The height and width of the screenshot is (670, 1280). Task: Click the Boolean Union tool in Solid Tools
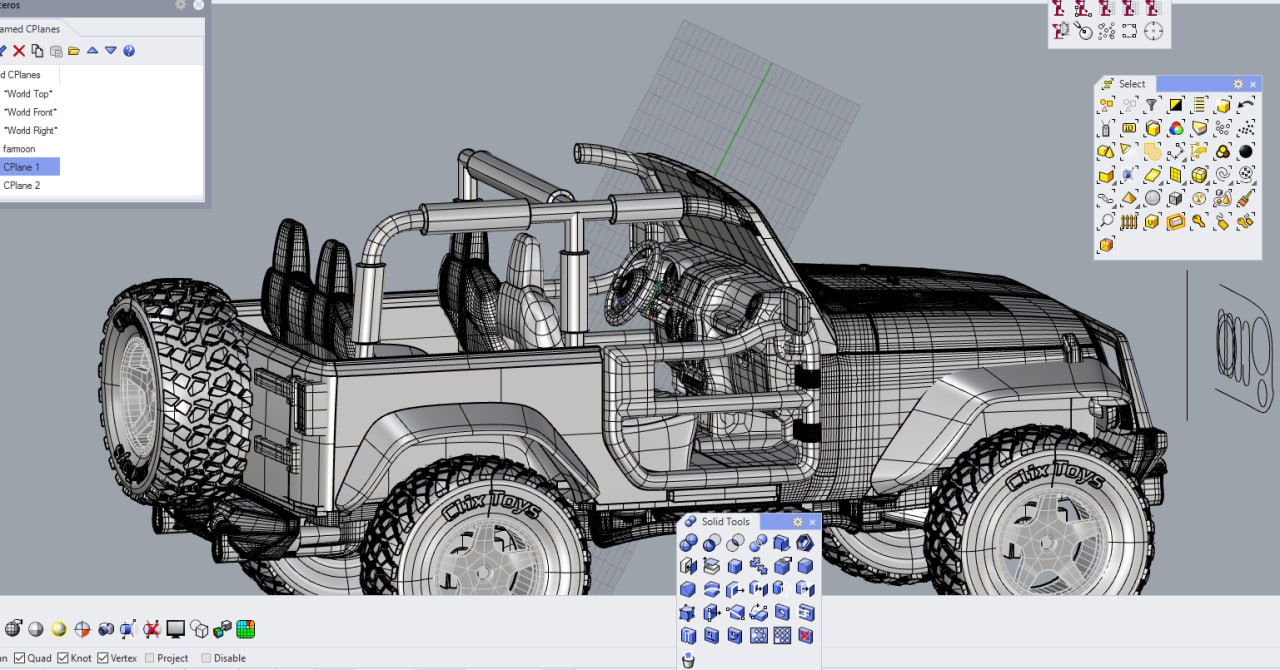[x=688, y=543]
